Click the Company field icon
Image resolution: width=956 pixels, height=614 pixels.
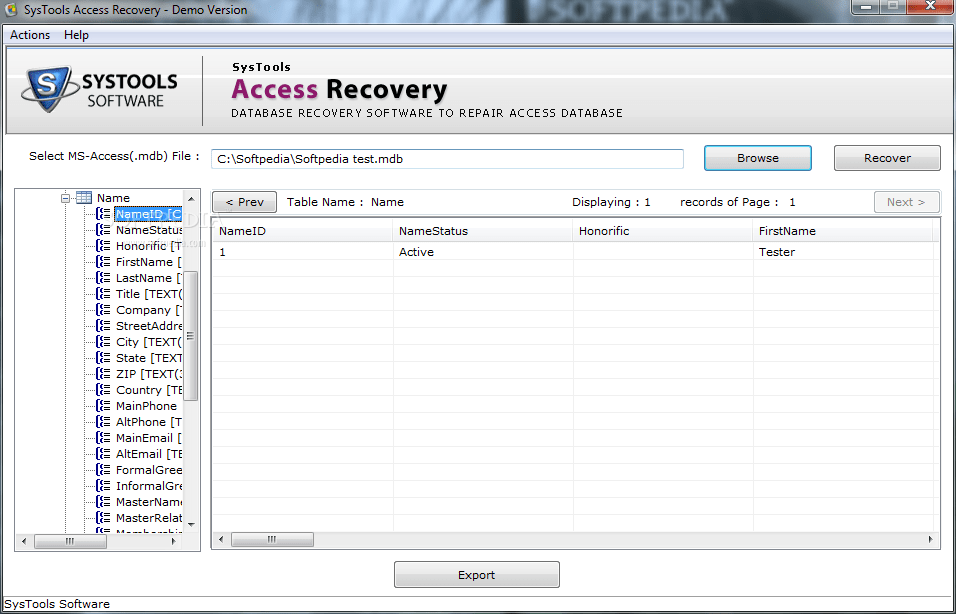(x=104, y=309)
